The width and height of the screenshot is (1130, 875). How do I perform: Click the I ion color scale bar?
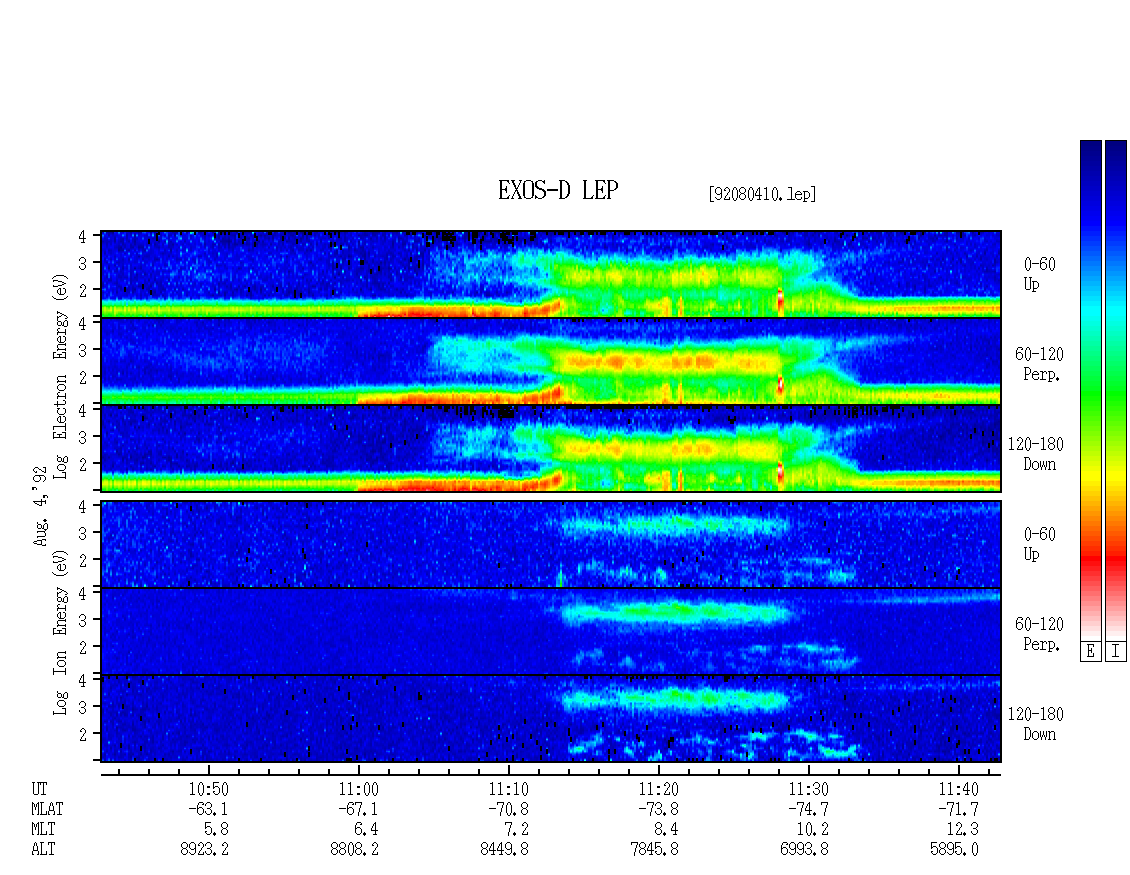pos(1116,389)
